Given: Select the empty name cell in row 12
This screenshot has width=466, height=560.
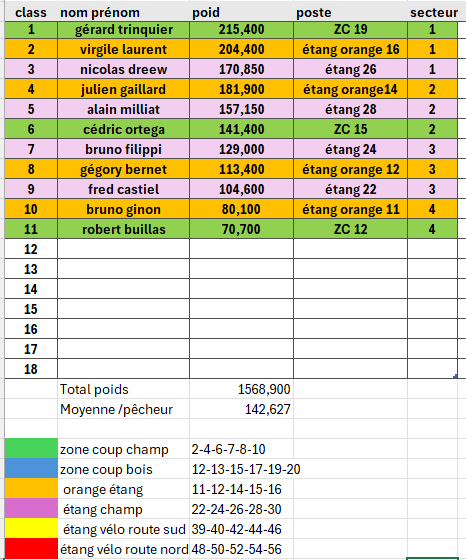Looking at the screenshot, I should (x=124, y=249).
